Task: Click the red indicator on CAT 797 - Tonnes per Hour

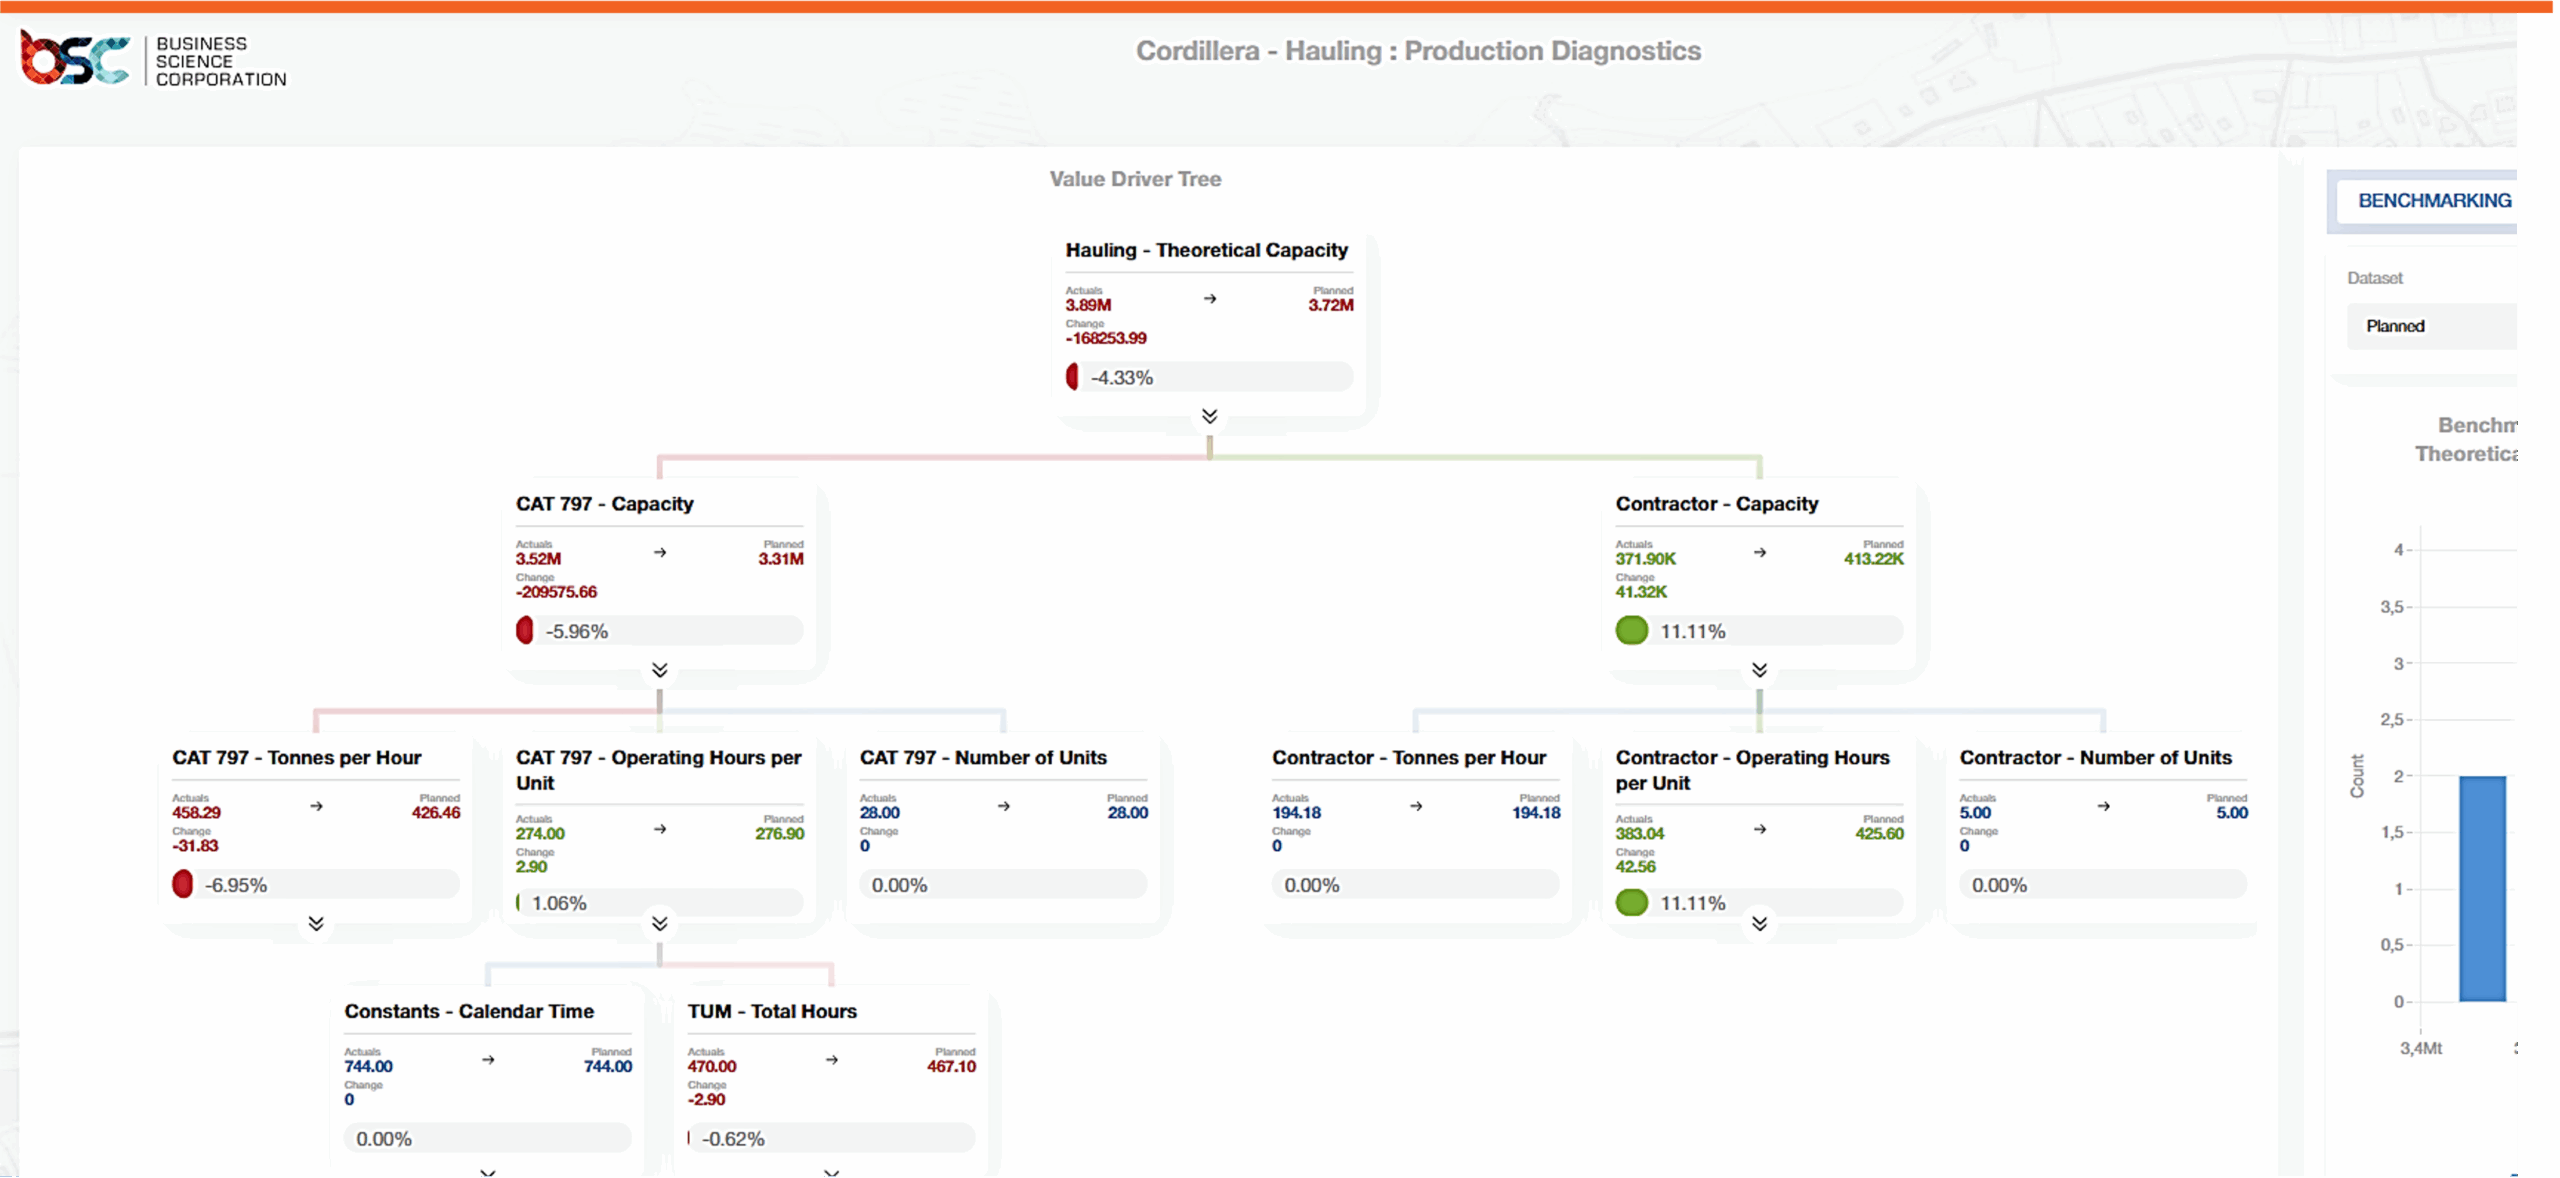Action: [183, 884]
